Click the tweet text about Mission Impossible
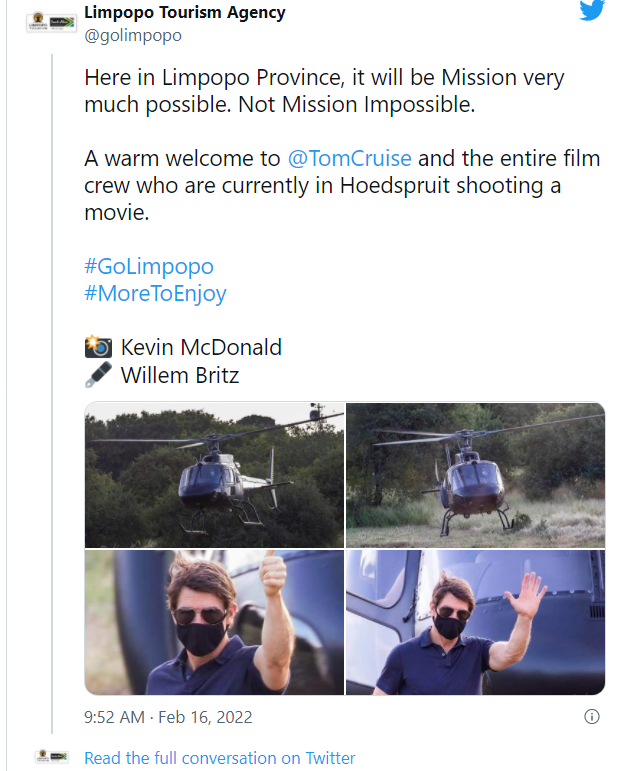The height and width of the screenshot is (771, 623). [x=325, y=91]
